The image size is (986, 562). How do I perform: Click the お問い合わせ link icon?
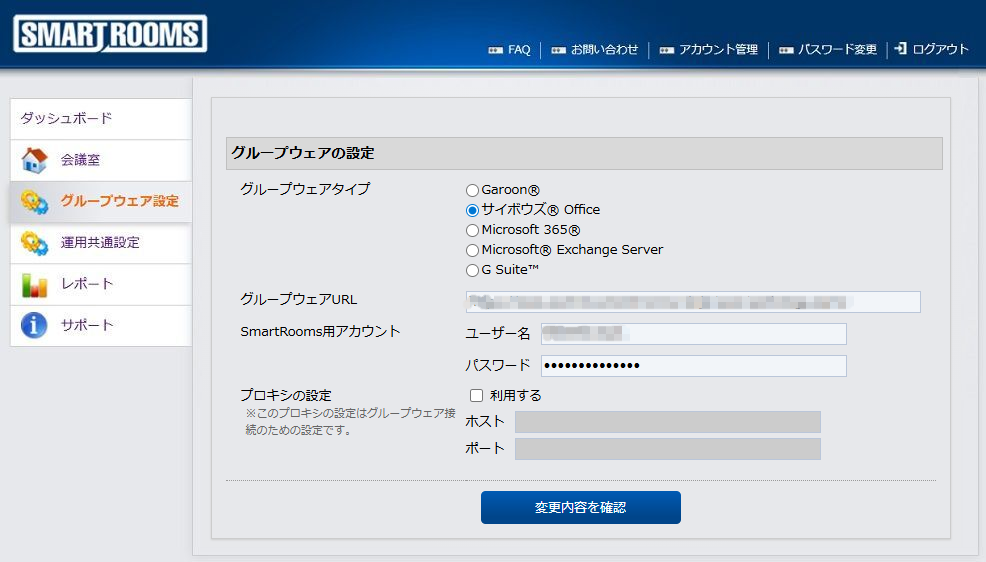[558, 50]
